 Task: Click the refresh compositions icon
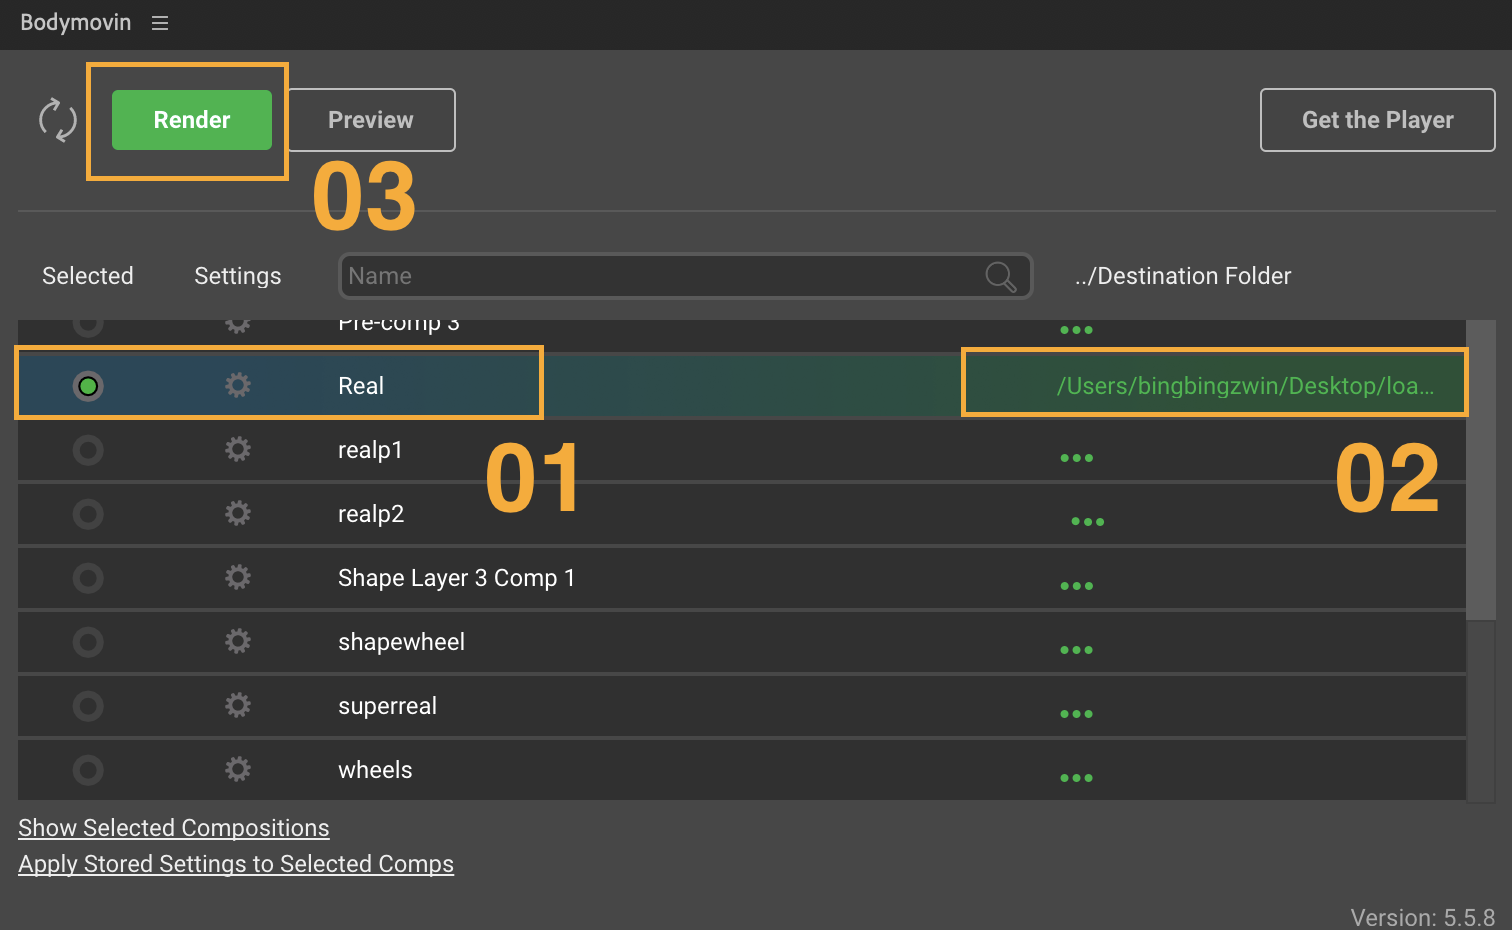click(x=57, y=120)
